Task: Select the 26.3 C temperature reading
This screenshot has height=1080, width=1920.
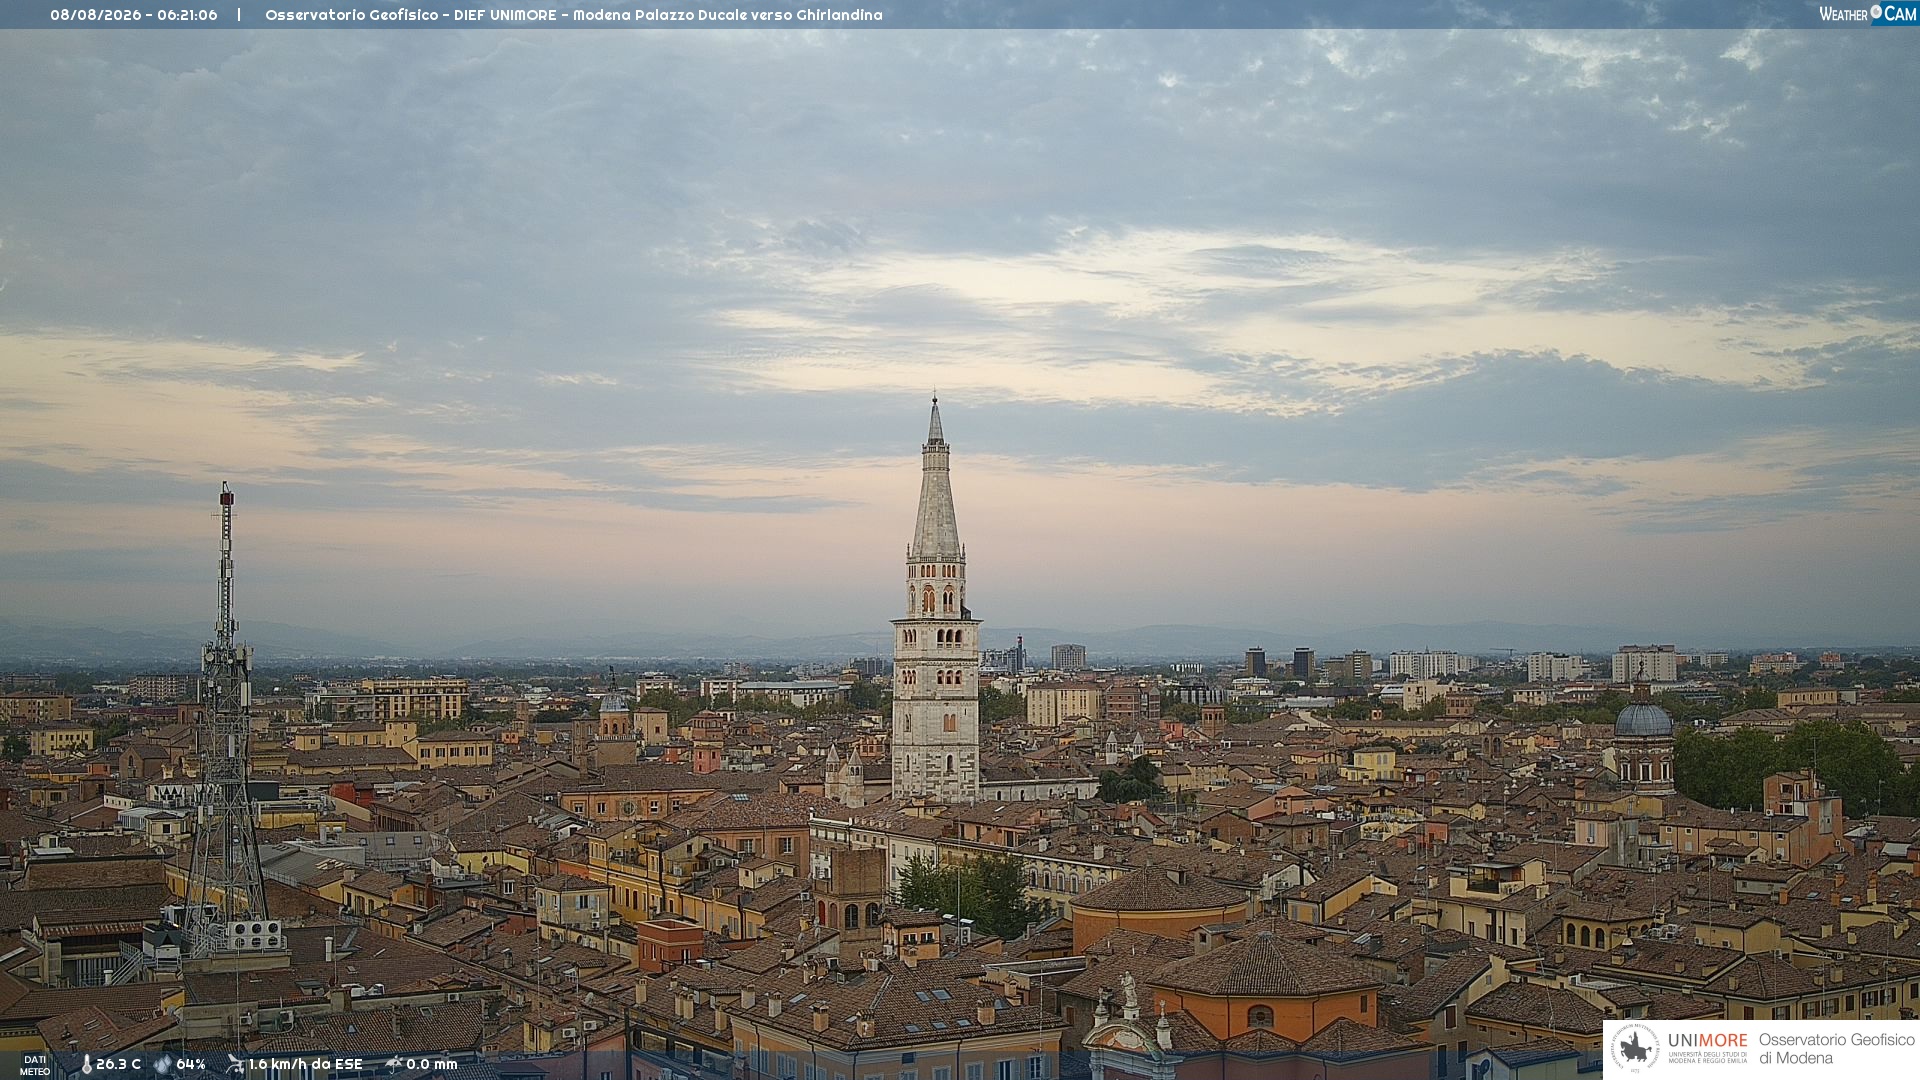Action: pos(118,1065)
